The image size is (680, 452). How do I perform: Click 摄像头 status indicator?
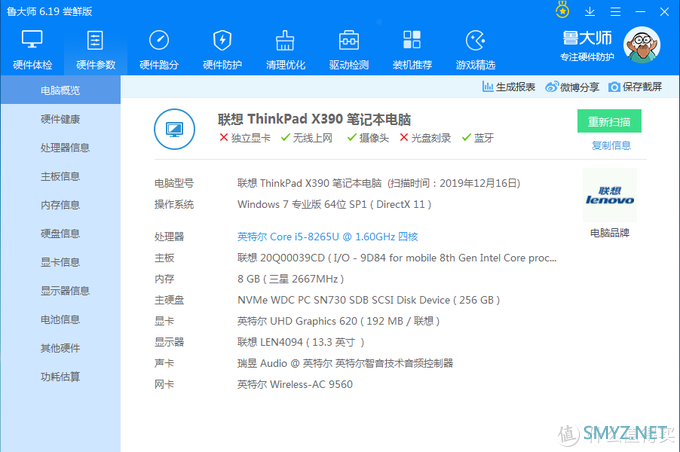pos(368,138)
